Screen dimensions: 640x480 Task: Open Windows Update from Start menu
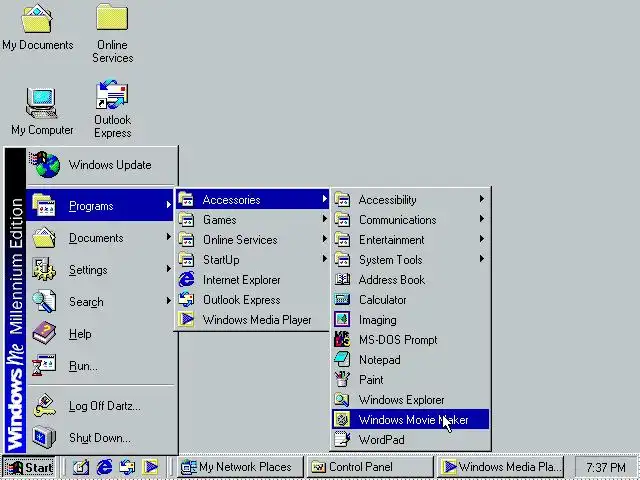coord(101,165)
